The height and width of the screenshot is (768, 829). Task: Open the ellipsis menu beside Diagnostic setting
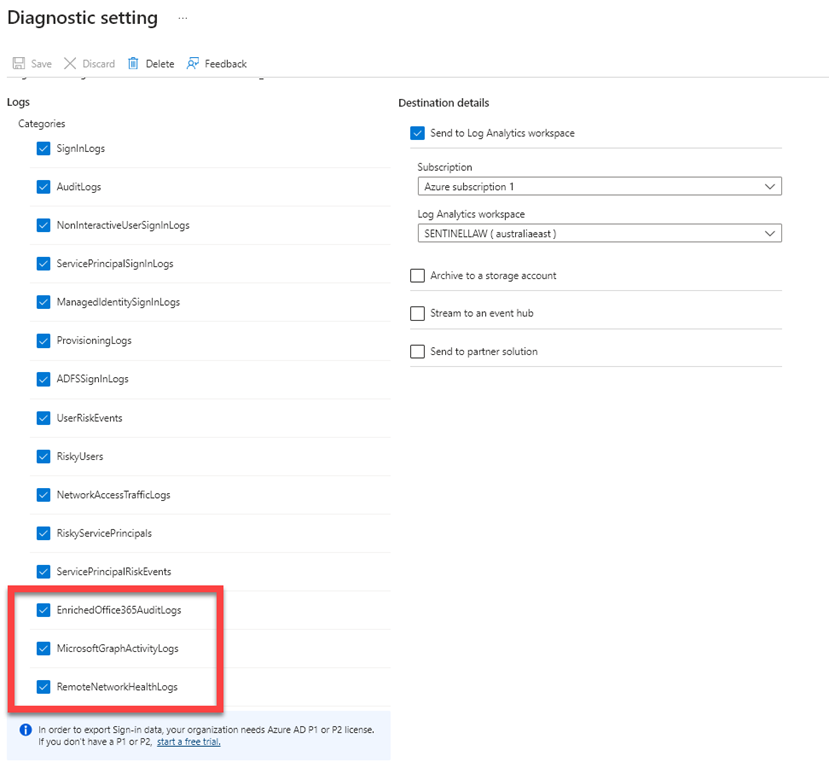[x=182, y=19]
